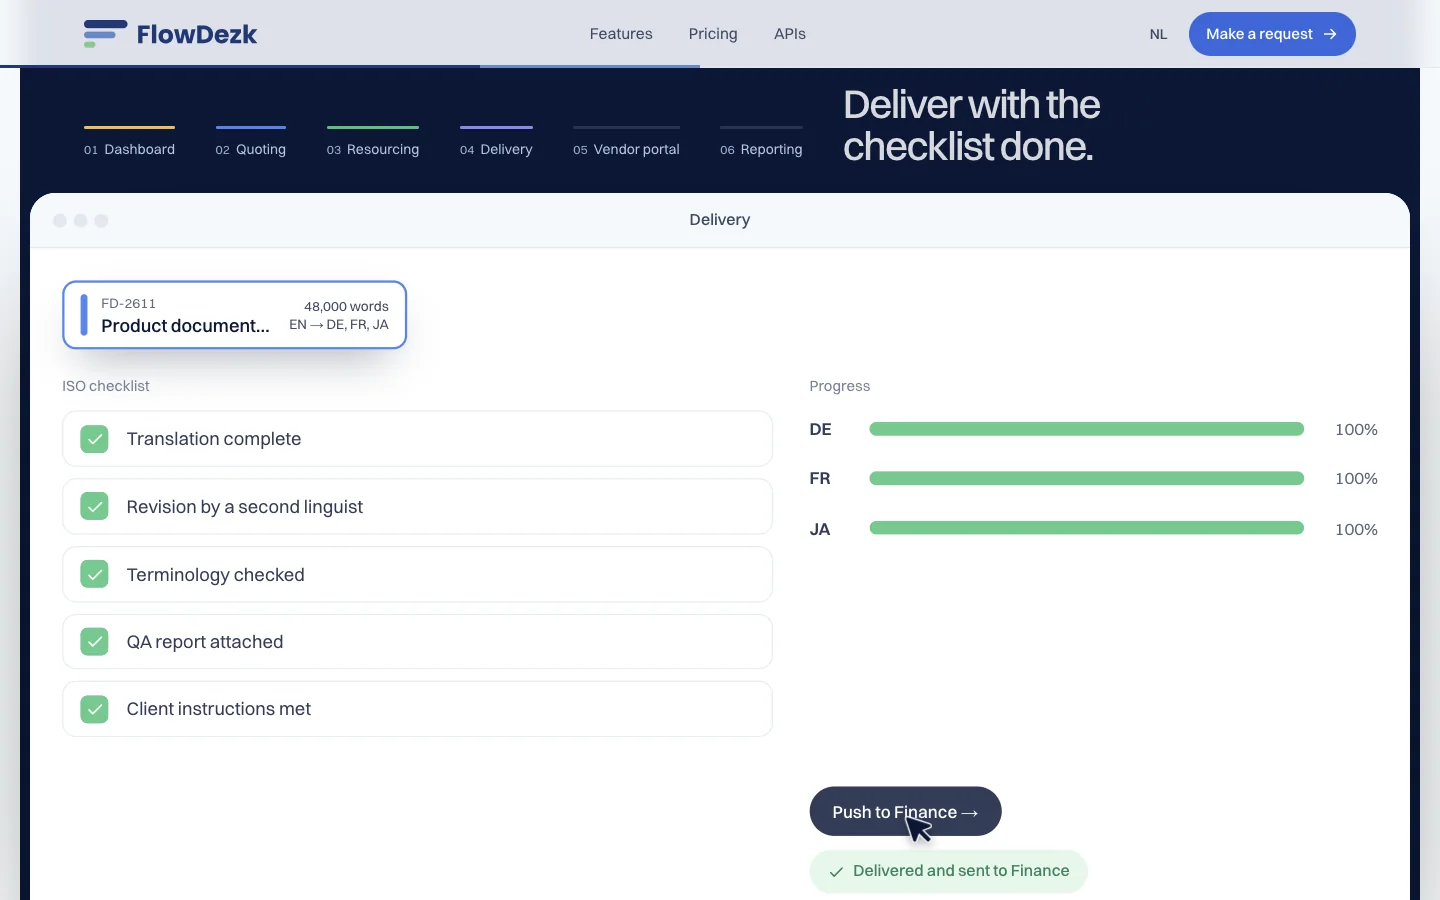
Task: Click the ISO checklist heading
Action: tap(106, 386)
